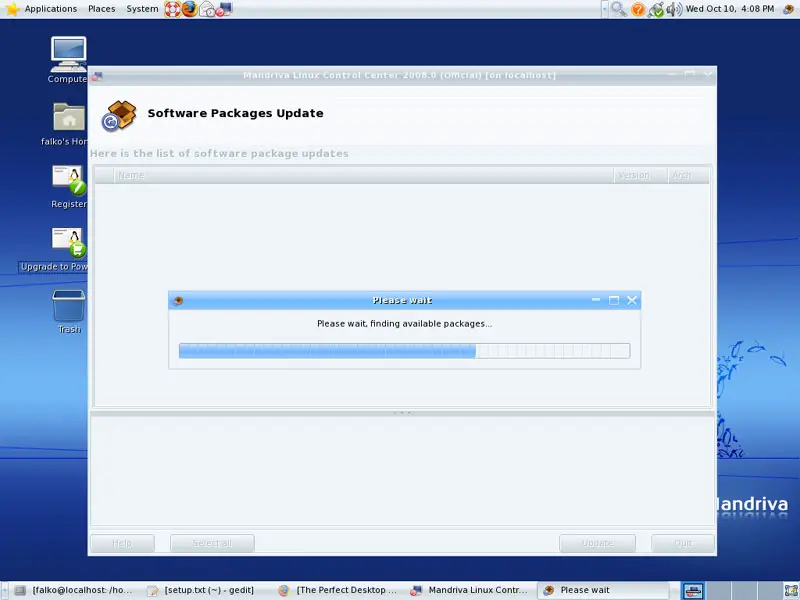Maximize the Please wait dialog

[614, 300]
